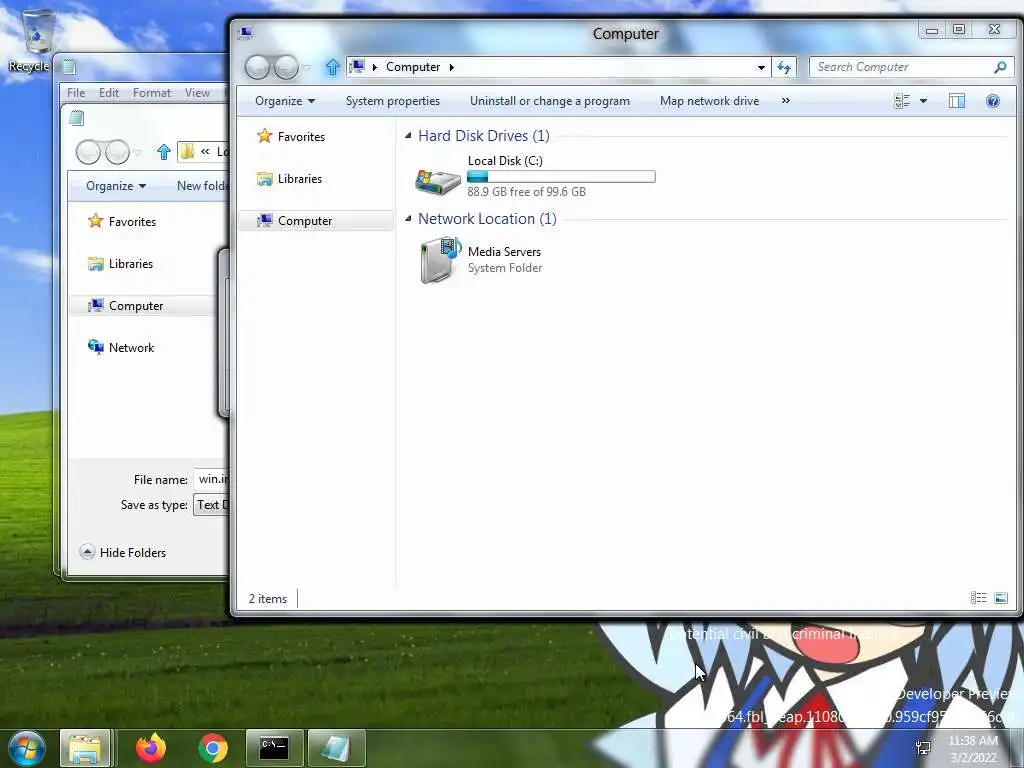Click the '88.9 GB free of 99.6 GB' text
Viewport: 1024px width, 768px height.
tap(526, 192)
